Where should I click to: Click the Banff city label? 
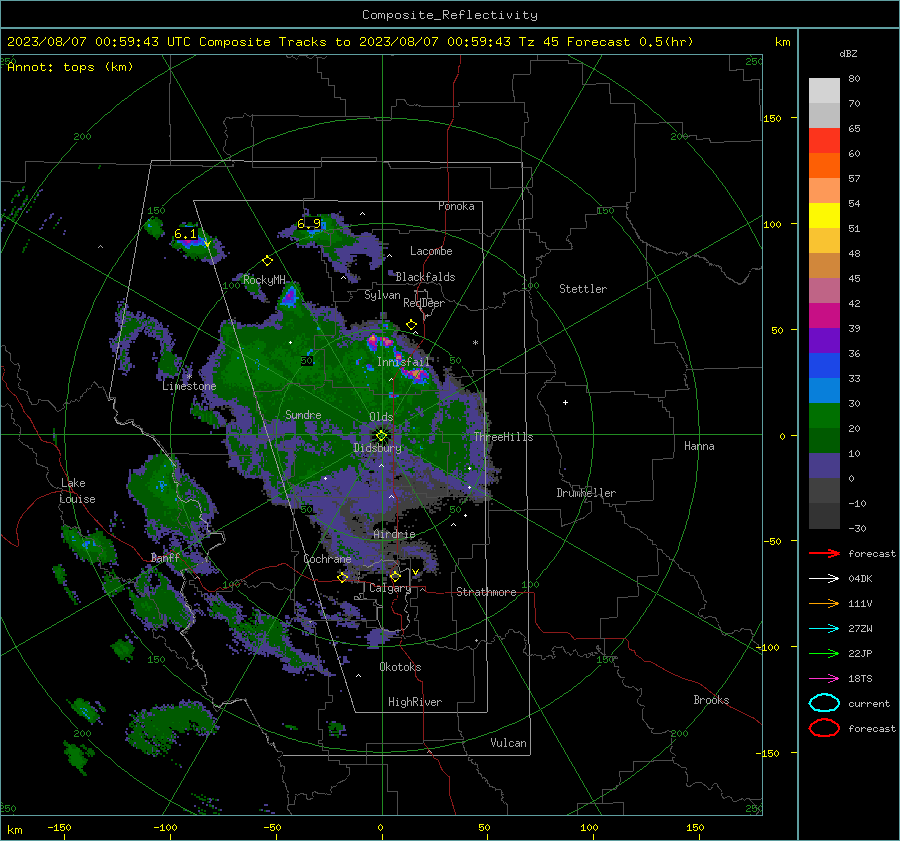coord(165,558)
